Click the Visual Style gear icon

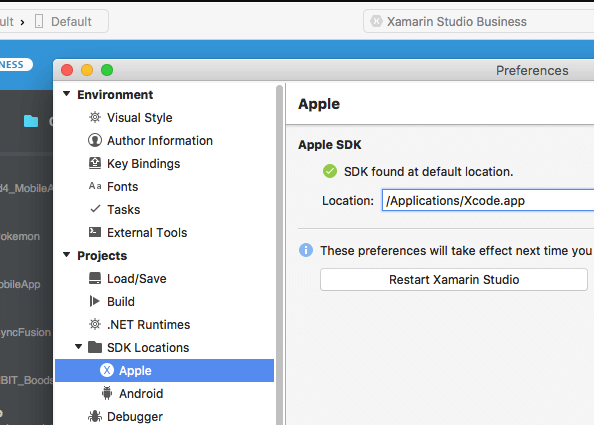tap(95, 117)
